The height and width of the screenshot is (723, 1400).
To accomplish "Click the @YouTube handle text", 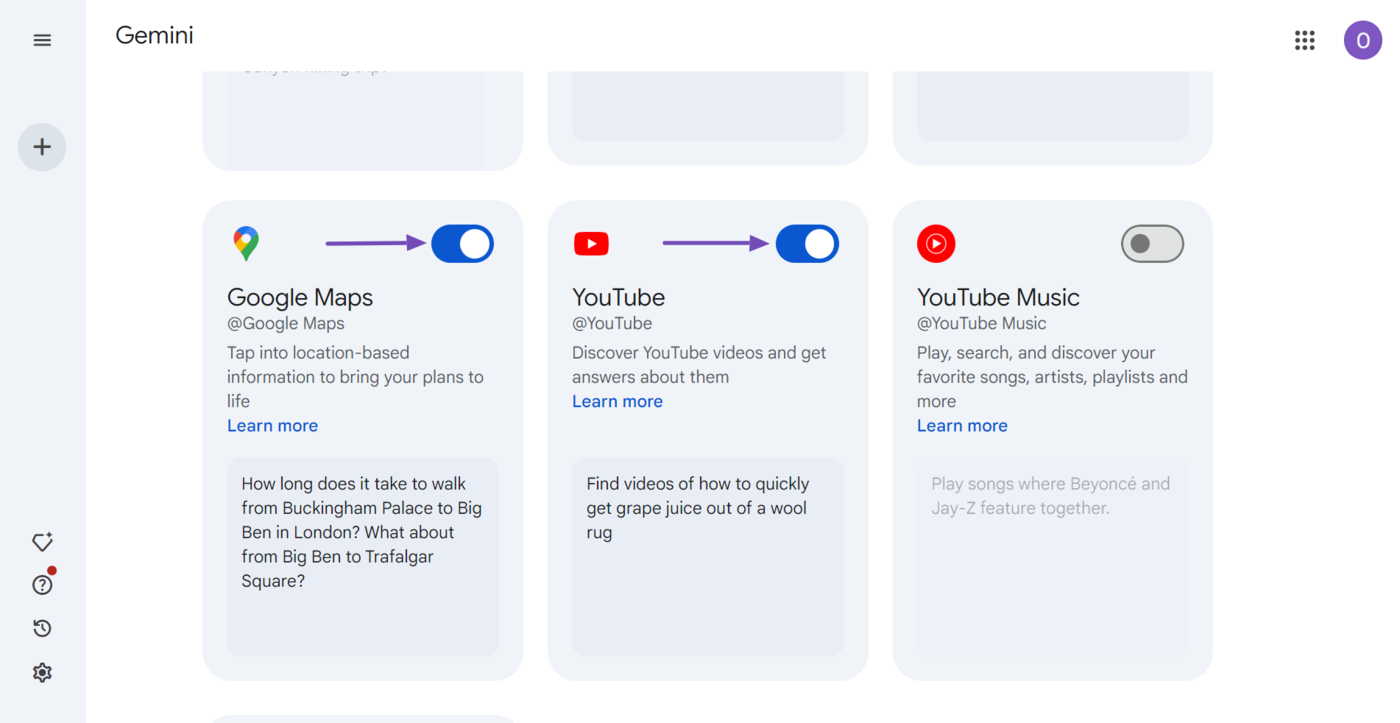I will tap(612, 323).
